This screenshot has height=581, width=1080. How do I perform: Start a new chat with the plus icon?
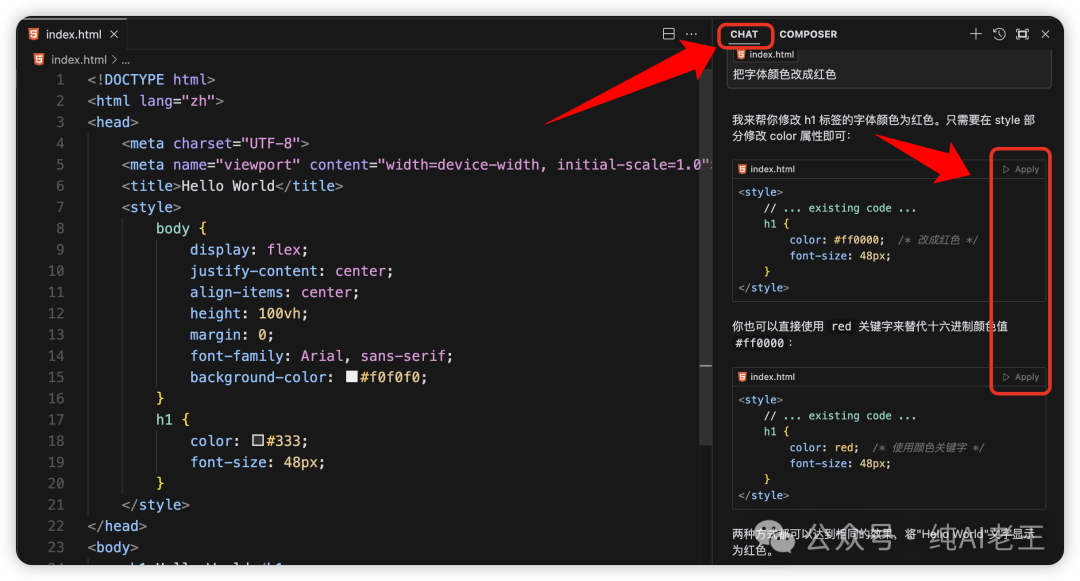[x=976, y=34]
